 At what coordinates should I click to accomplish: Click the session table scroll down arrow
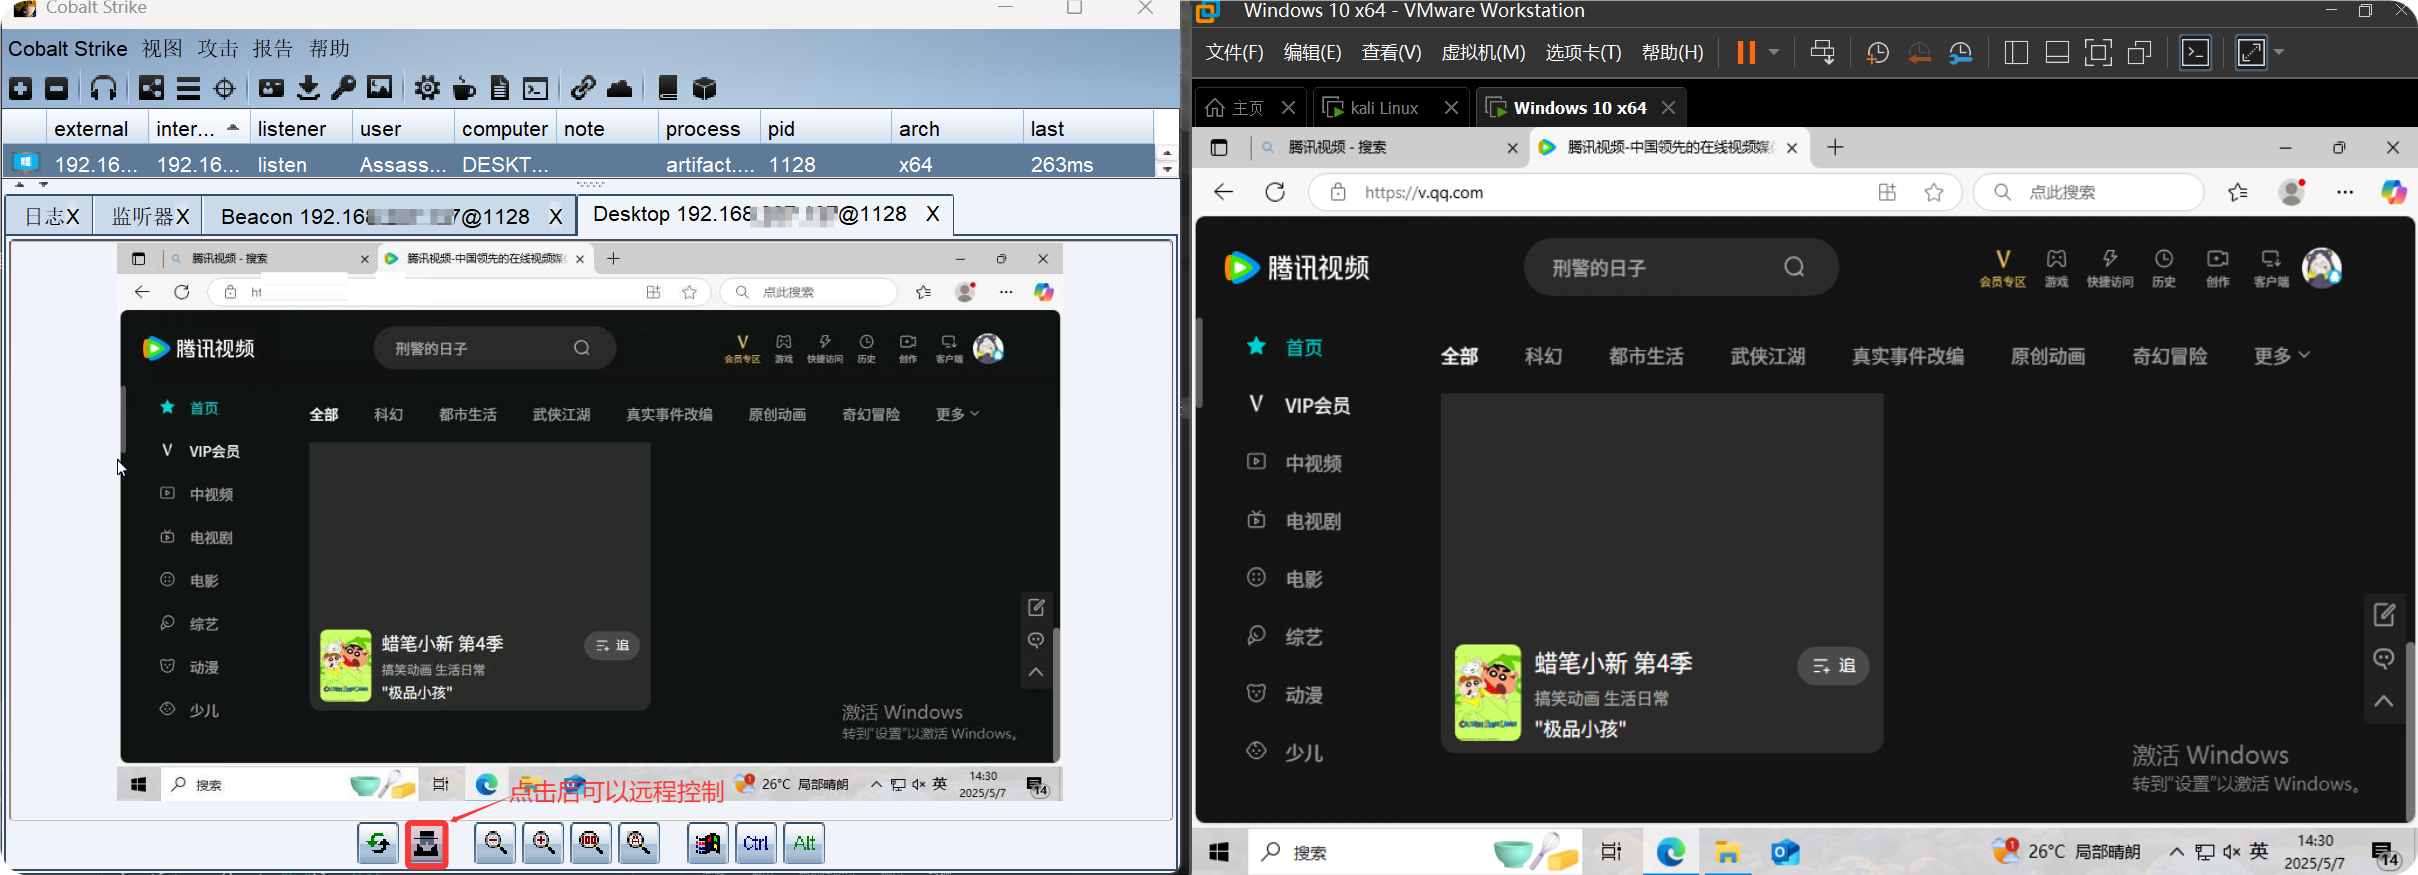tap(1167, 170)
